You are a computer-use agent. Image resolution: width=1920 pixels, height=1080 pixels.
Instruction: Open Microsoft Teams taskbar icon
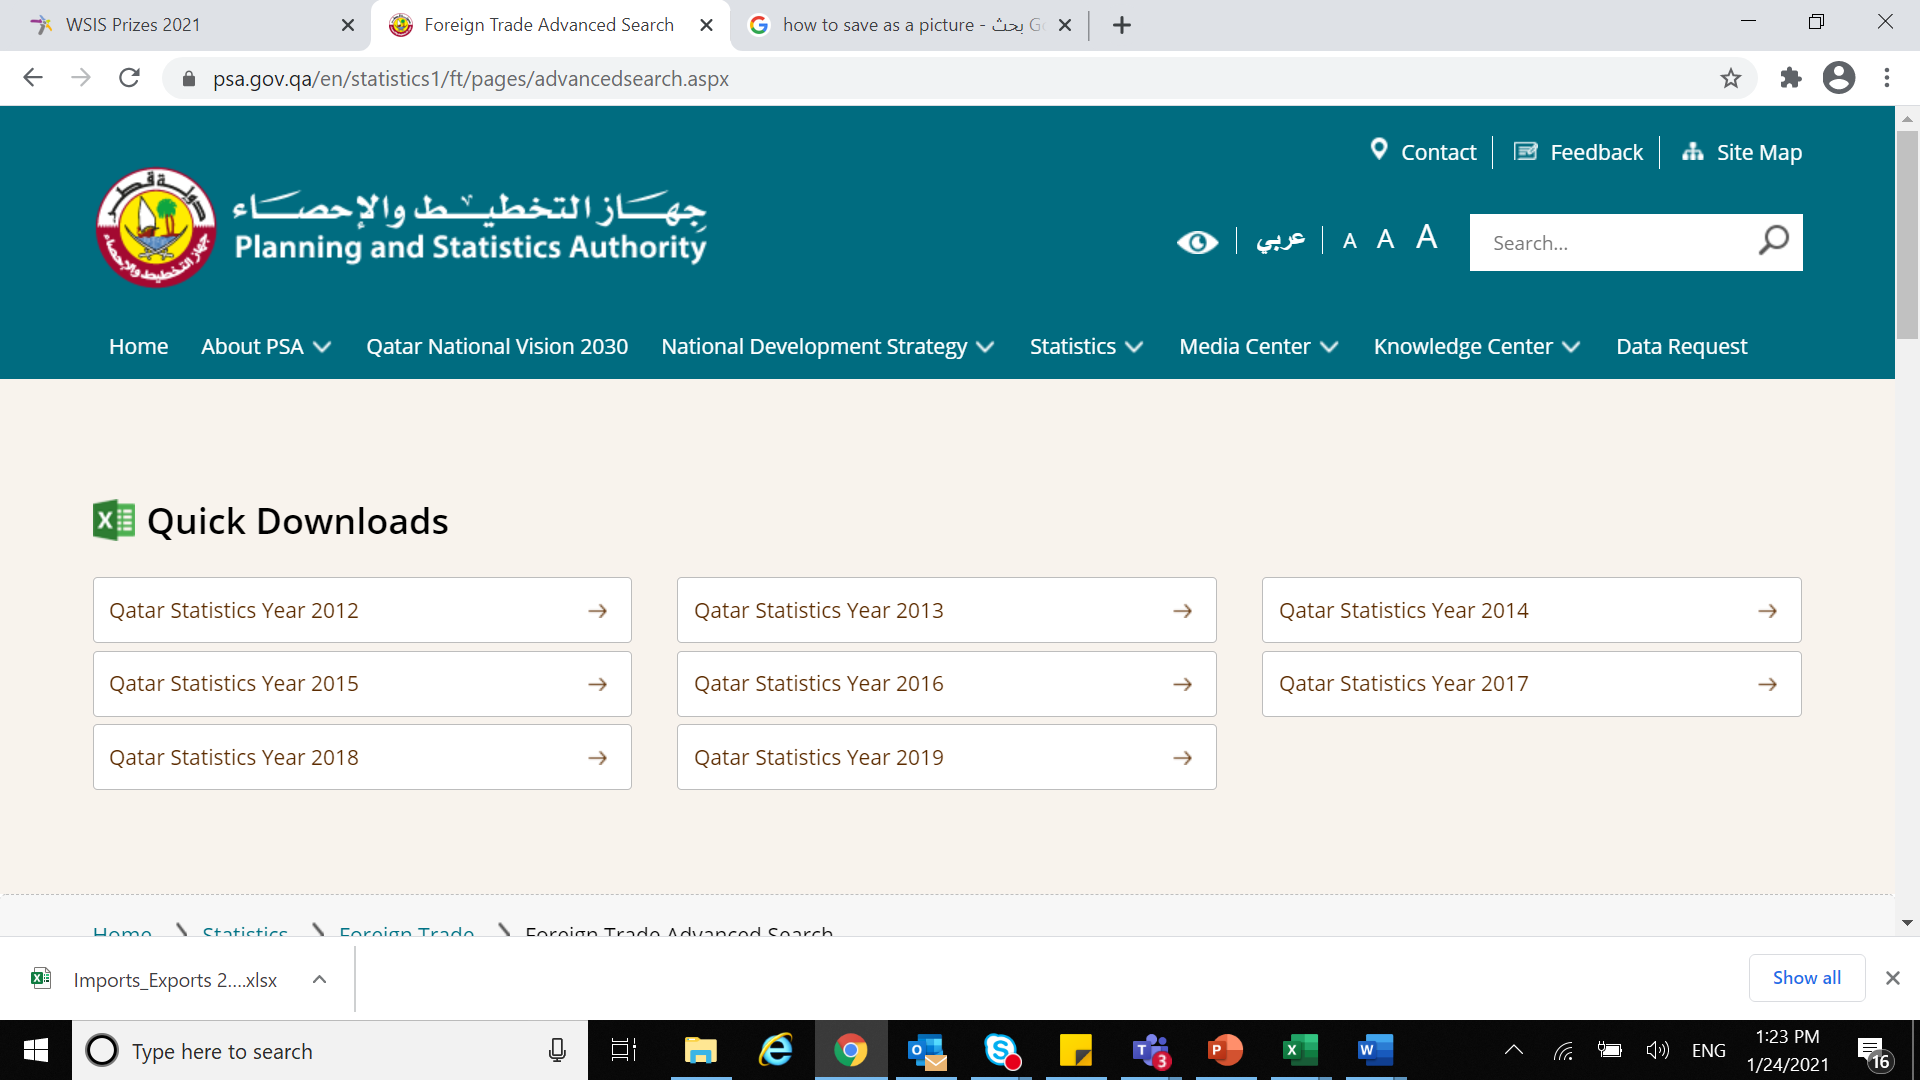pyautogui.click(x=1150, y=1050)
